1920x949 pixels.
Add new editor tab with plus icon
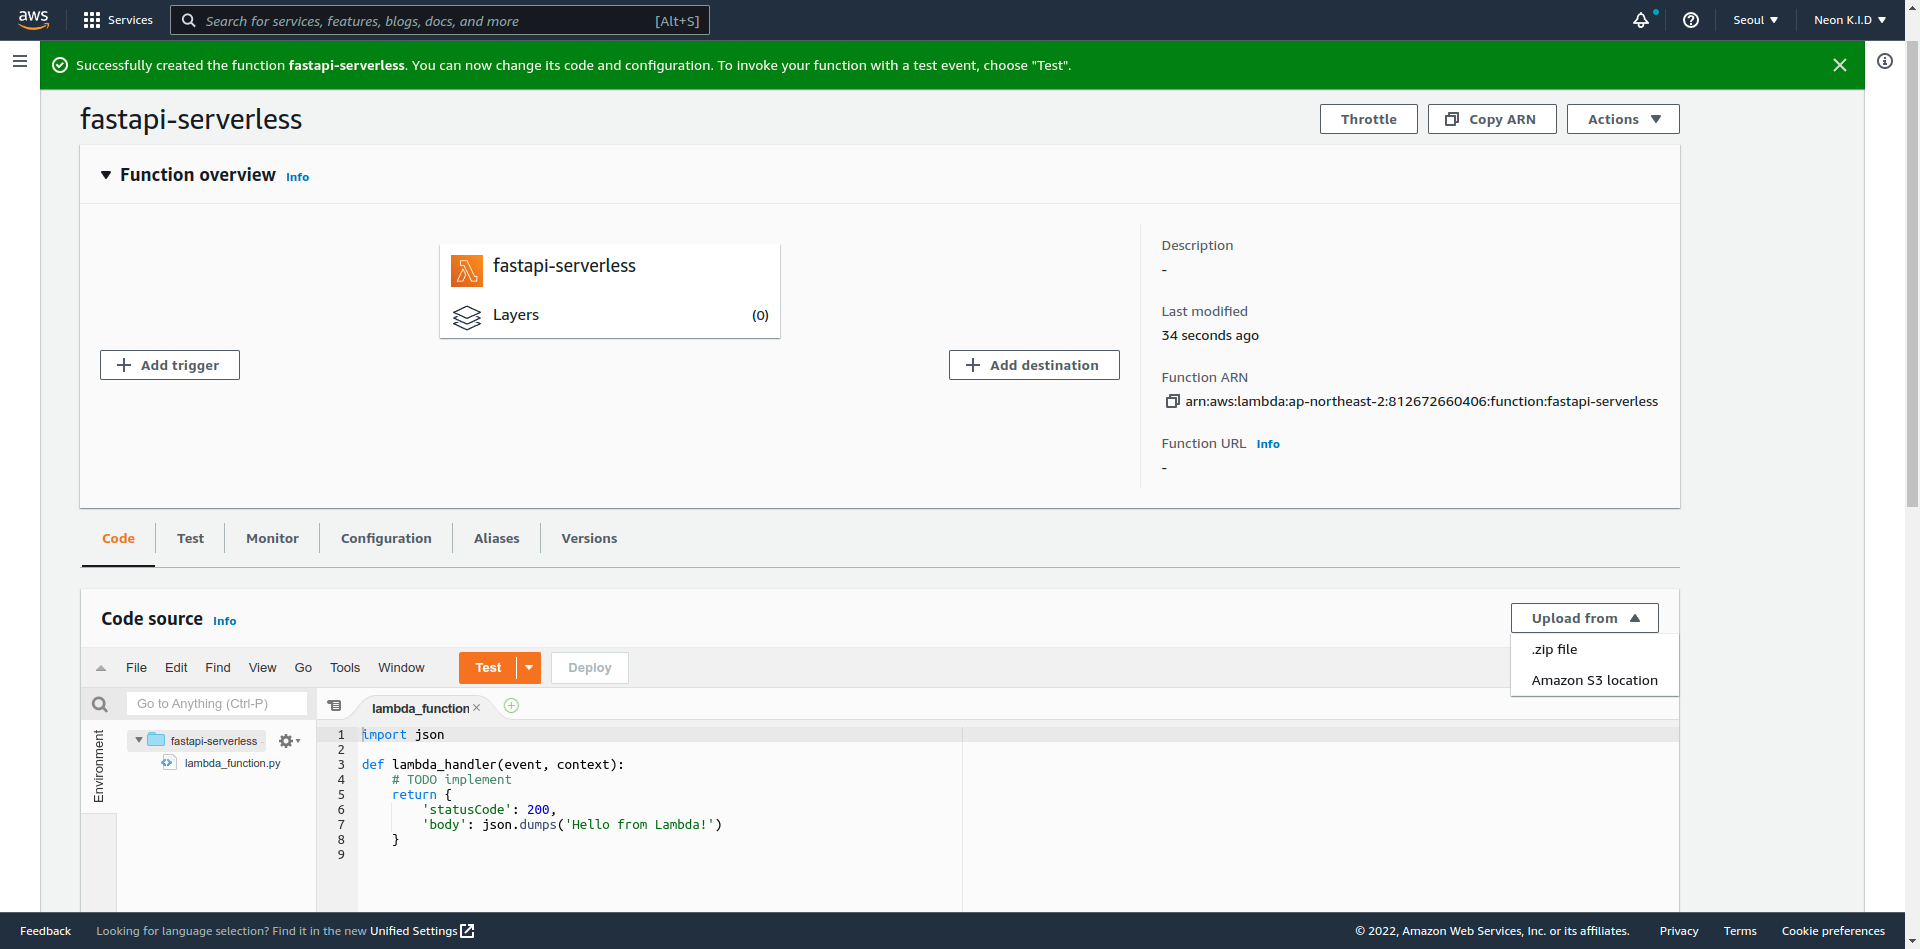coord(511,706)
